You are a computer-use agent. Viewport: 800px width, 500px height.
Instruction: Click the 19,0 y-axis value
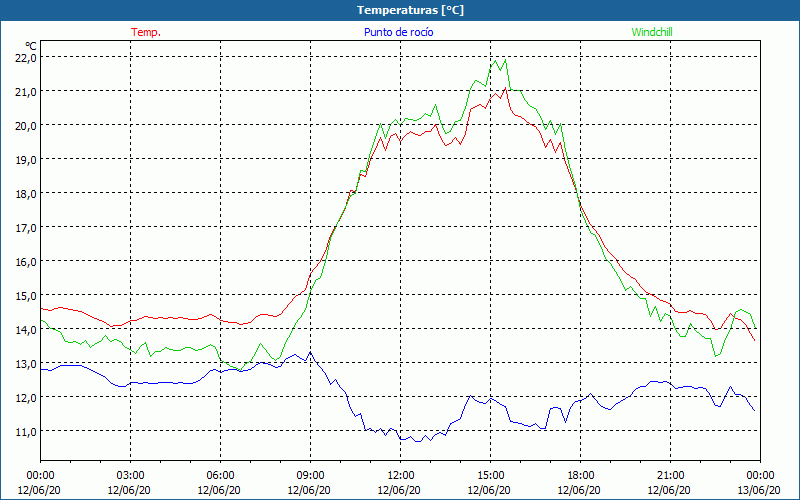(27, 160)
